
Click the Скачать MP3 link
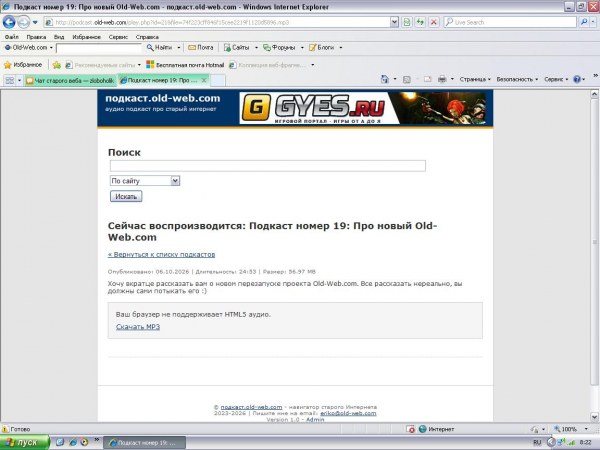[138, 327]
